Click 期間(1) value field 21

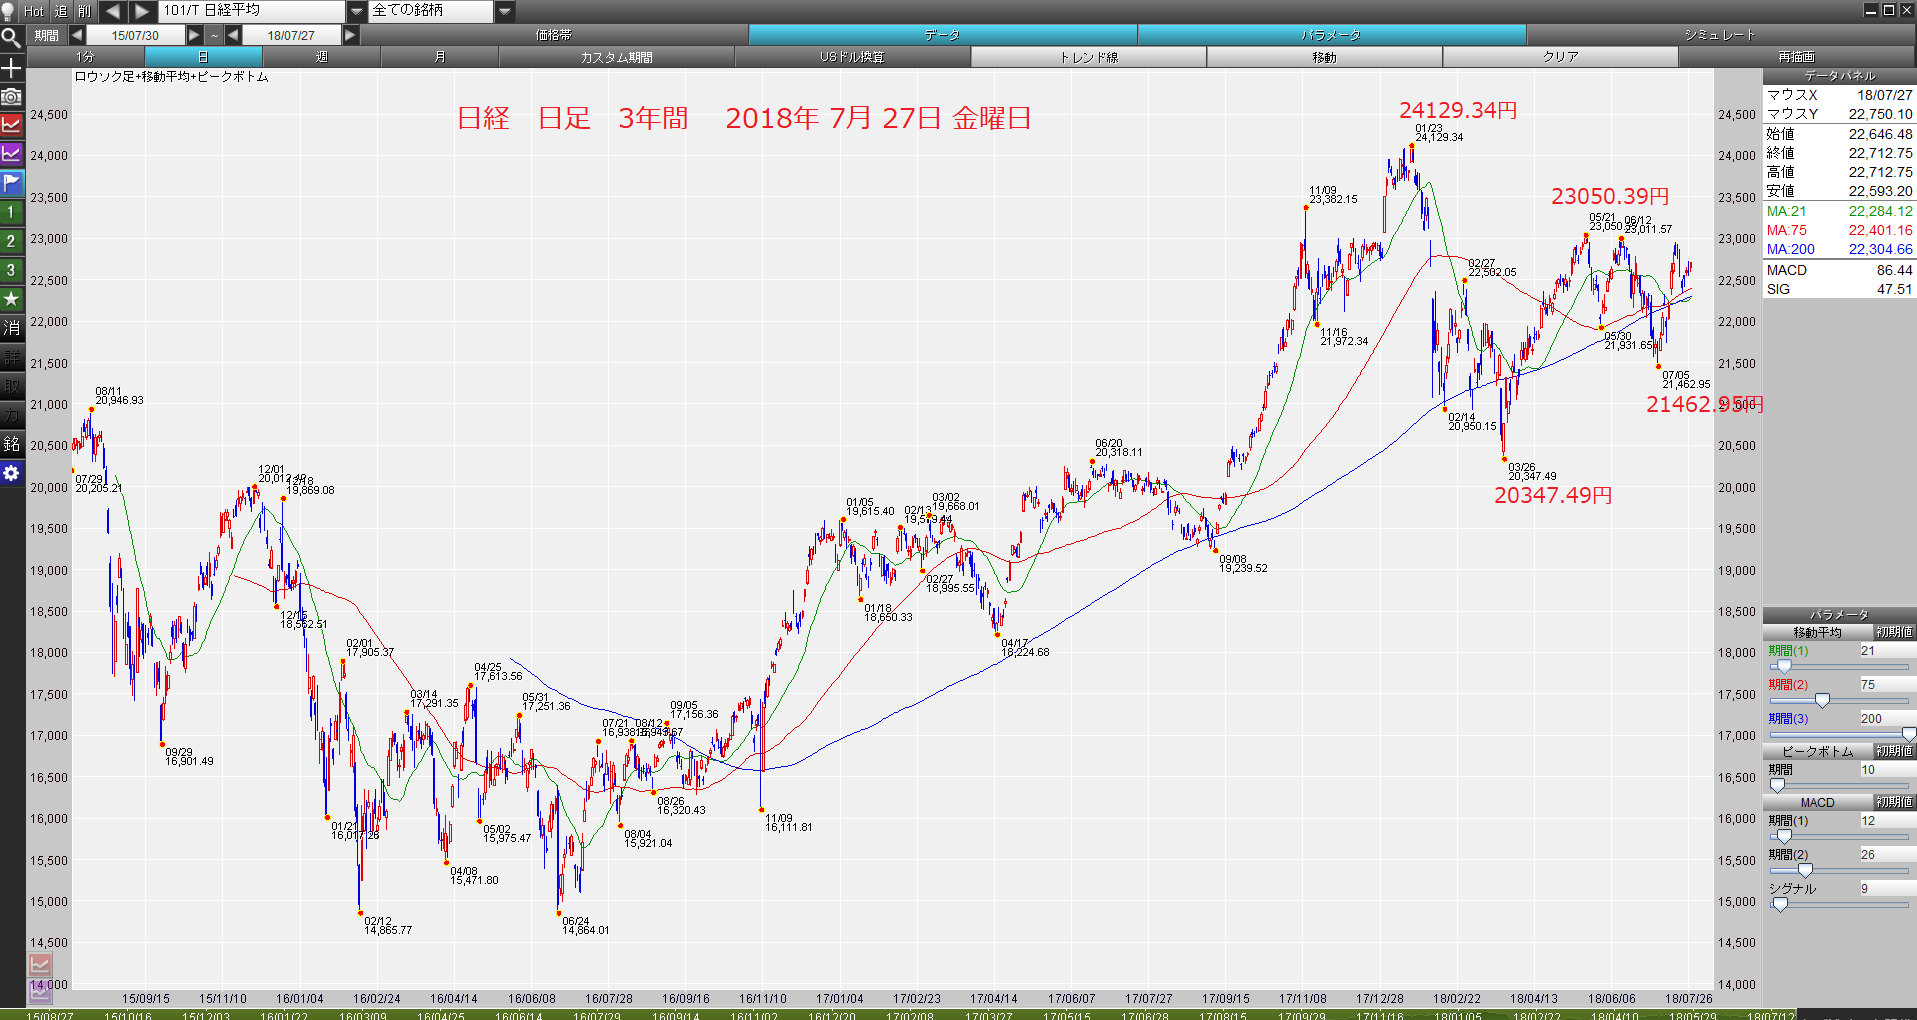click(x=1887, y=651)
